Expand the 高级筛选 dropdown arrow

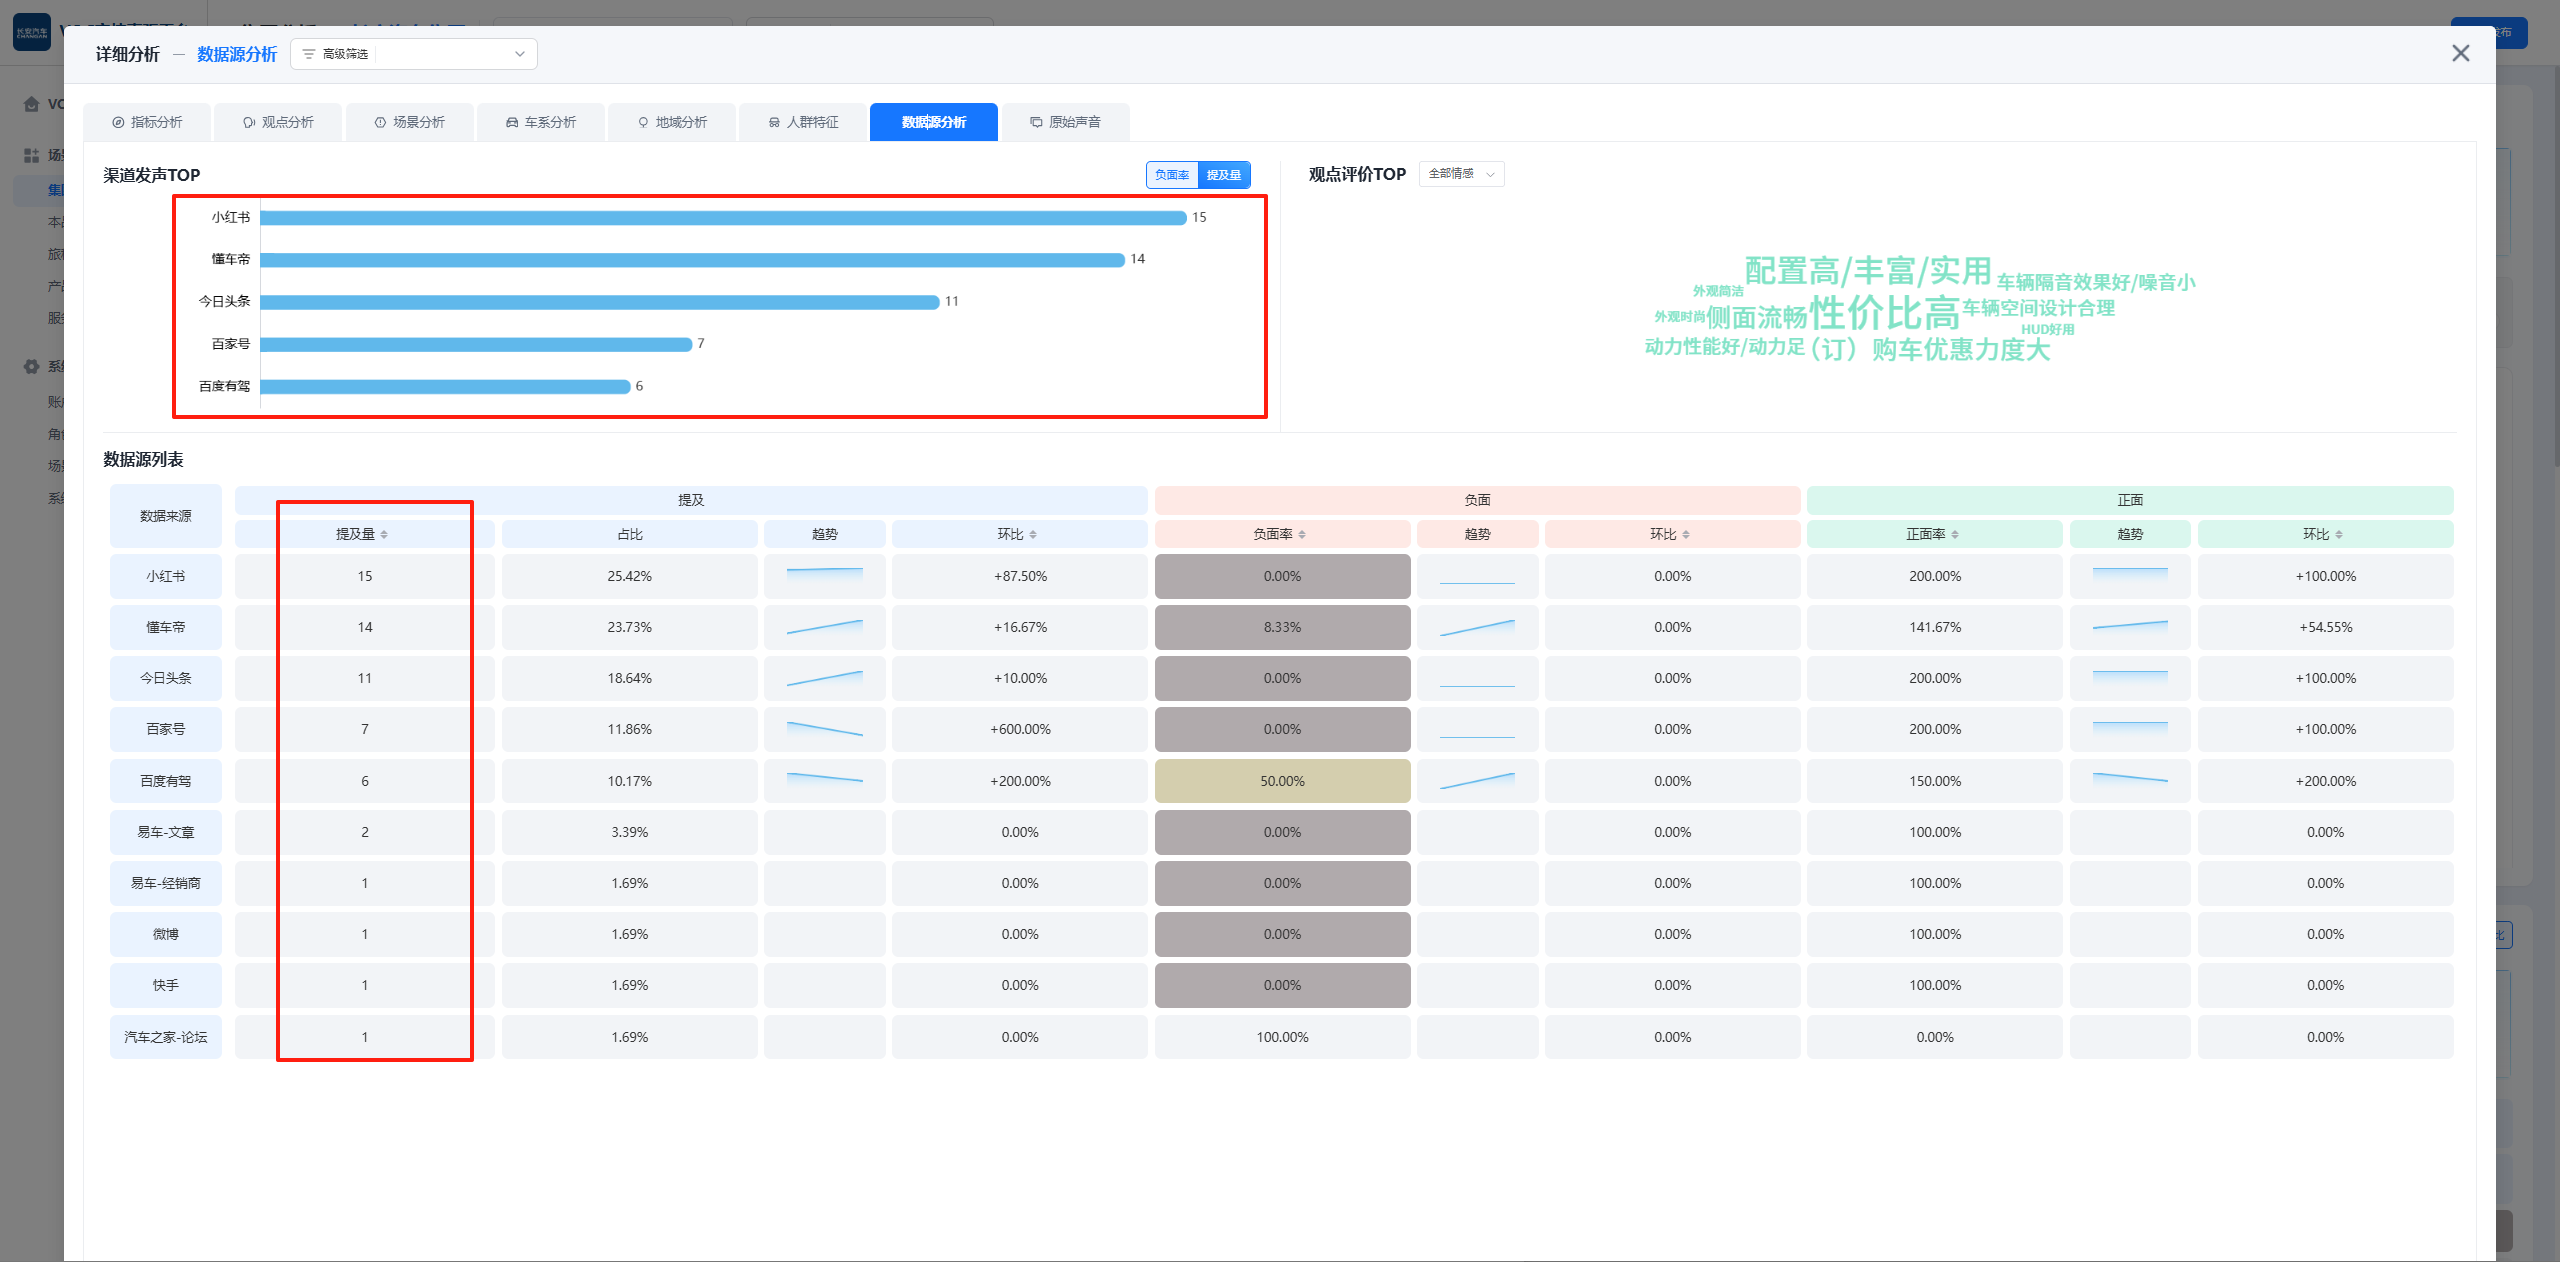tap(520, 54)
